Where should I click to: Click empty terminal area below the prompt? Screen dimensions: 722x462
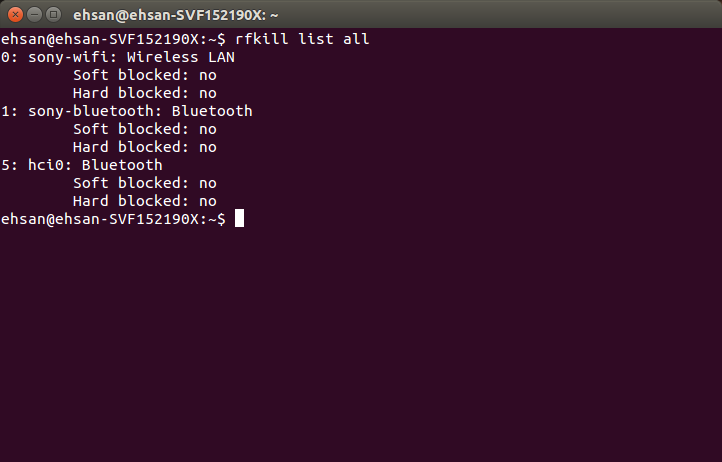point(361,341)
